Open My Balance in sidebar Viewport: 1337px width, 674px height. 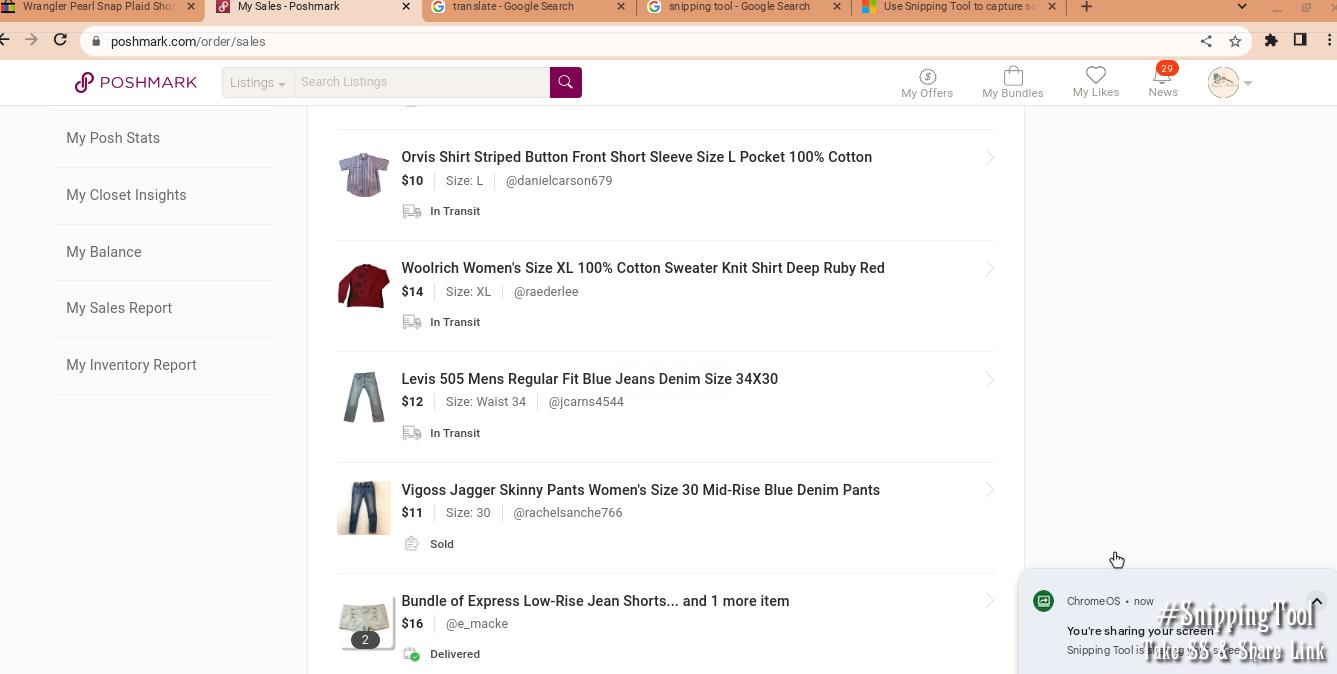click(104, 252)
